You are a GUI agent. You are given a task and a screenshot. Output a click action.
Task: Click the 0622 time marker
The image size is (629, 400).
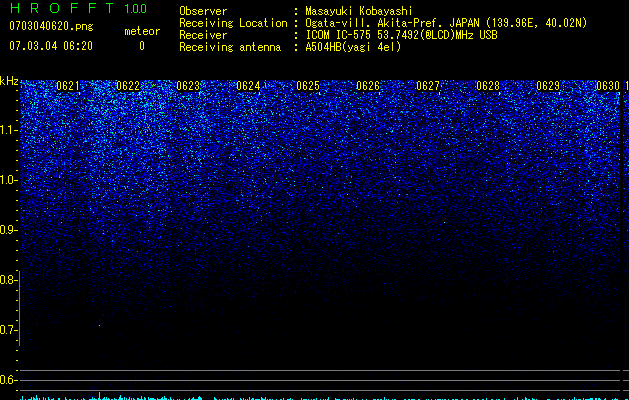(x=128, y=86)
